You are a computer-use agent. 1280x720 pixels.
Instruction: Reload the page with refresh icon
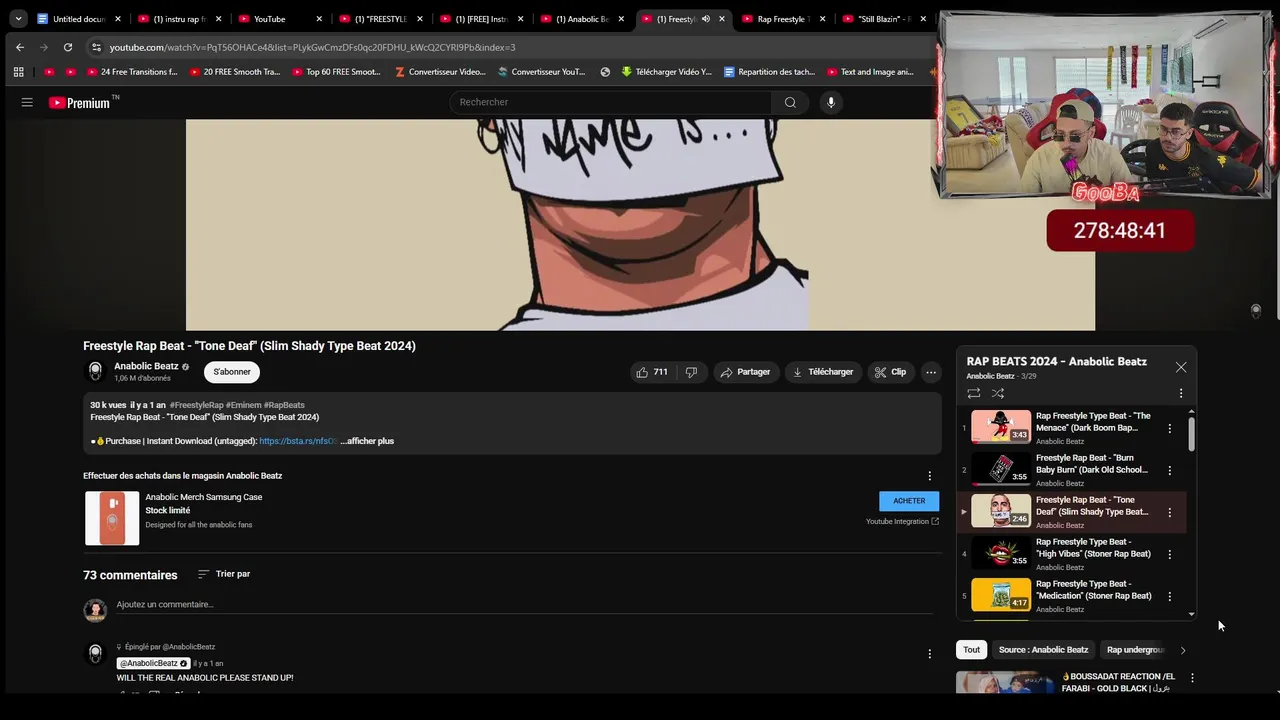coord(67,47)
